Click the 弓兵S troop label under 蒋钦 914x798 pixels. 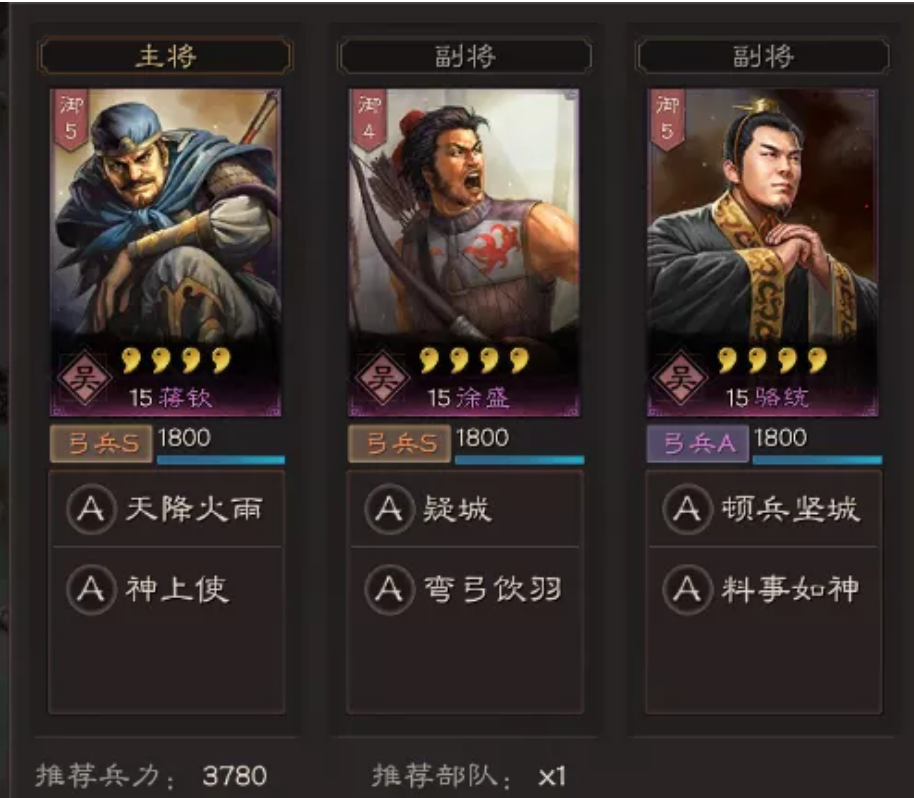click(x=101, y=444)
